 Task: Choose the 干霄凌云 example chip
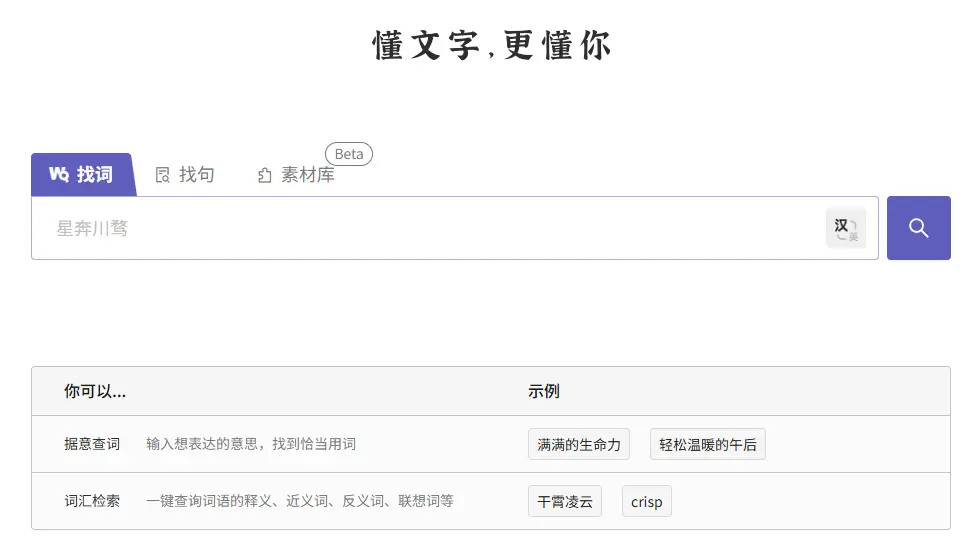tap(565, 501)
